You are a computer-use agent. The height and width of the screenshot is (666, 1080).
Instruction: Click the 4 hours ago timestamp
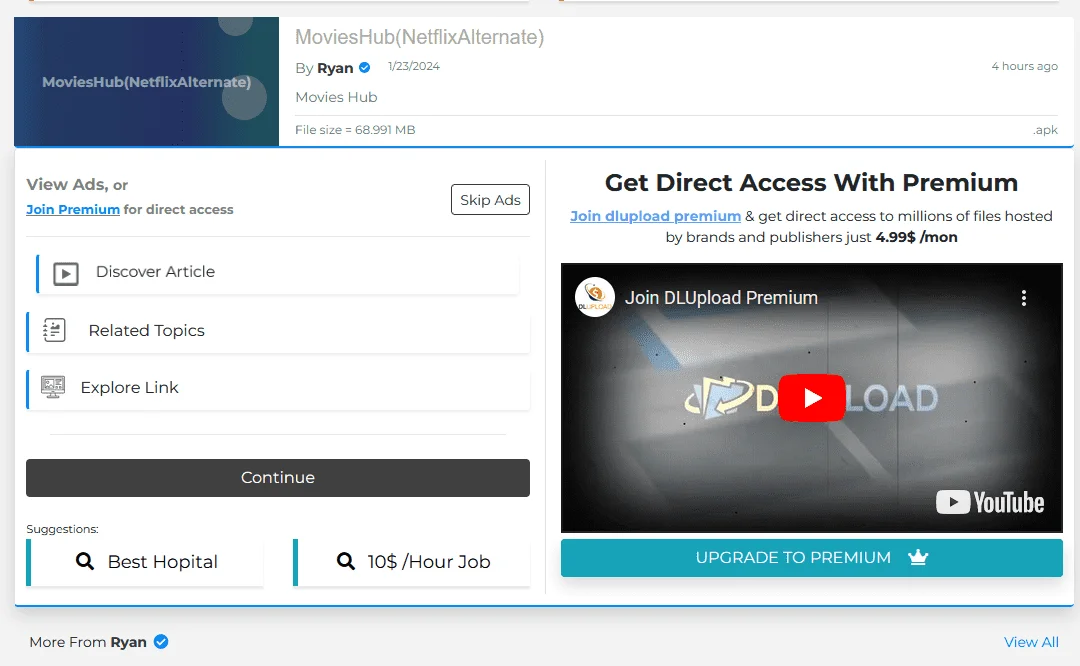point(1024,66)
